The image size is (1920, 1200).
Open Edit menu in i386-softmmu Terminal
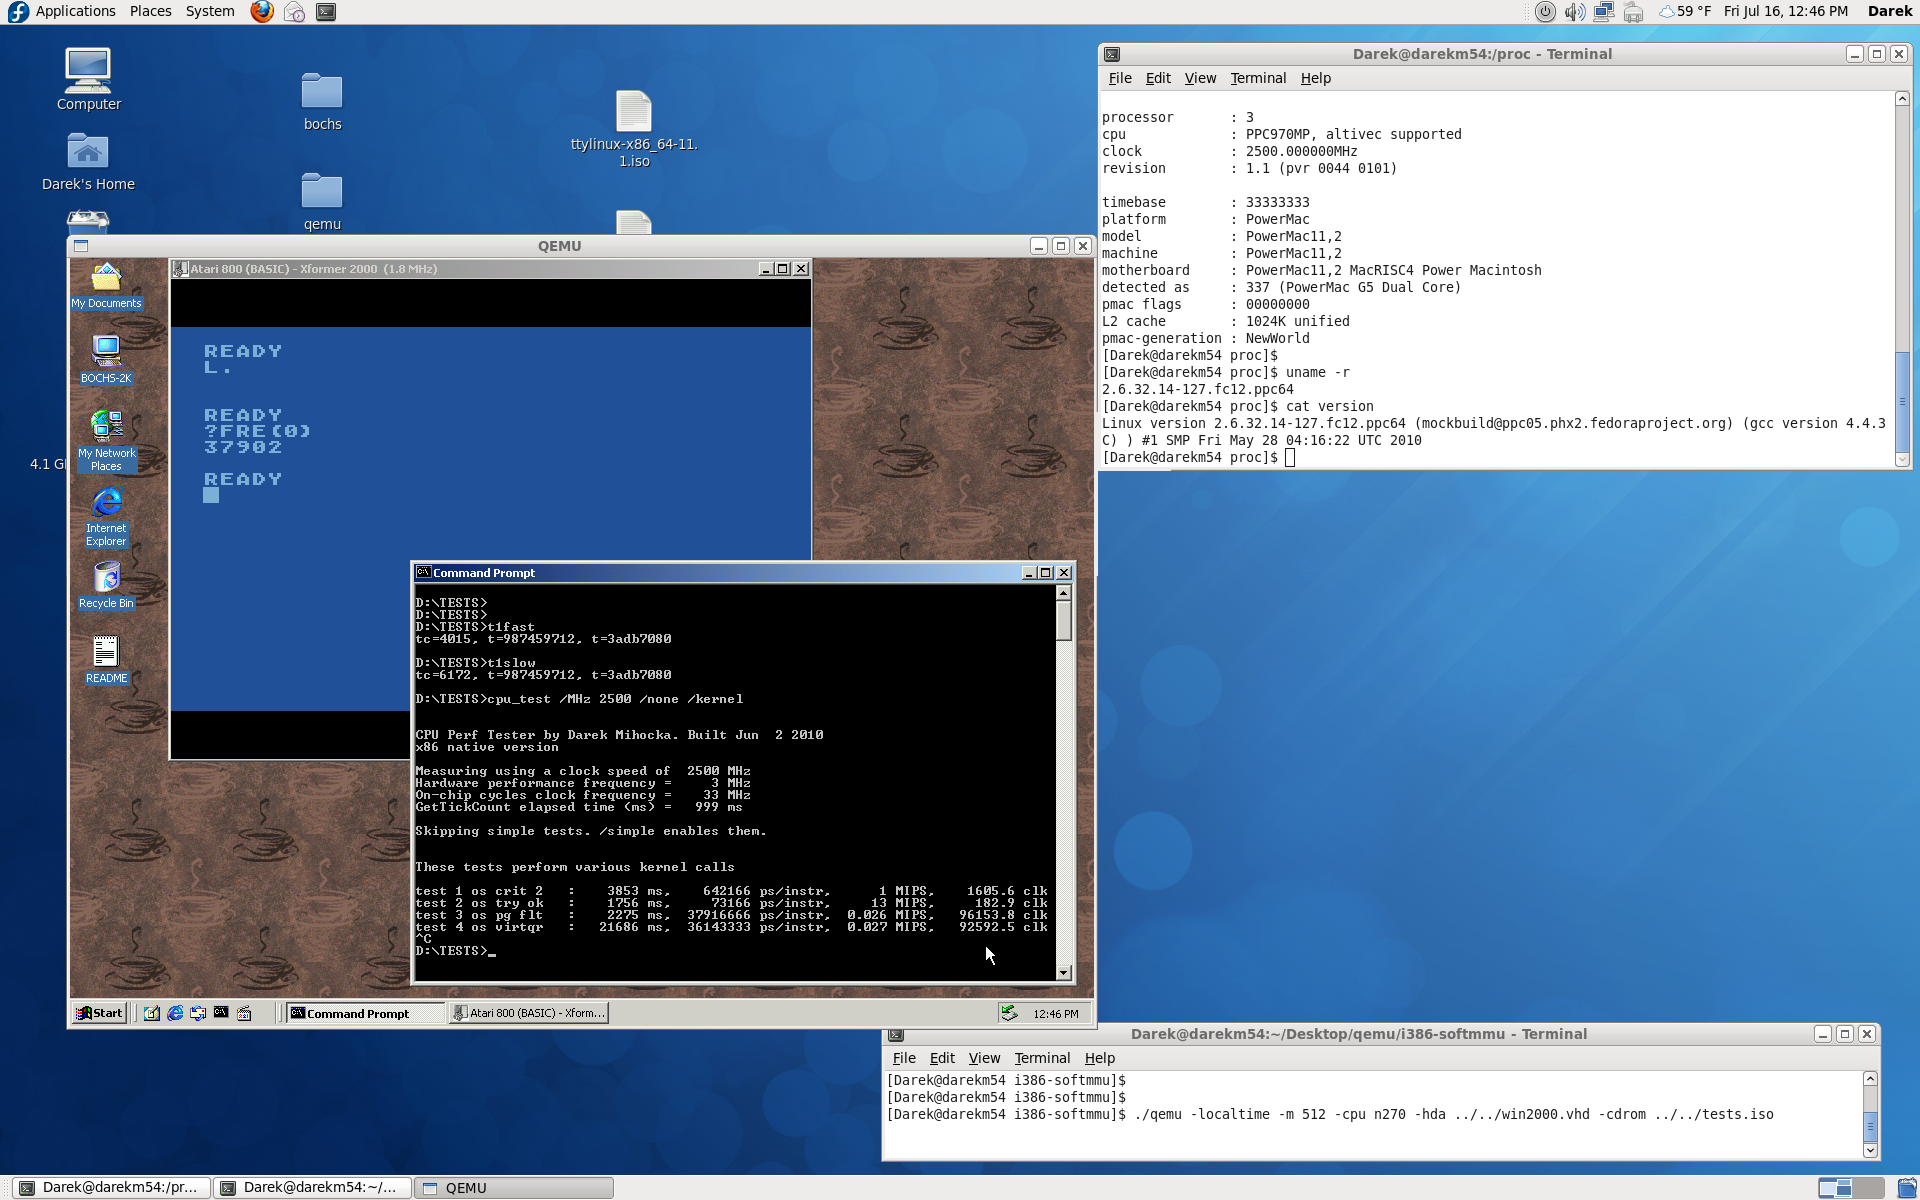942,1058
